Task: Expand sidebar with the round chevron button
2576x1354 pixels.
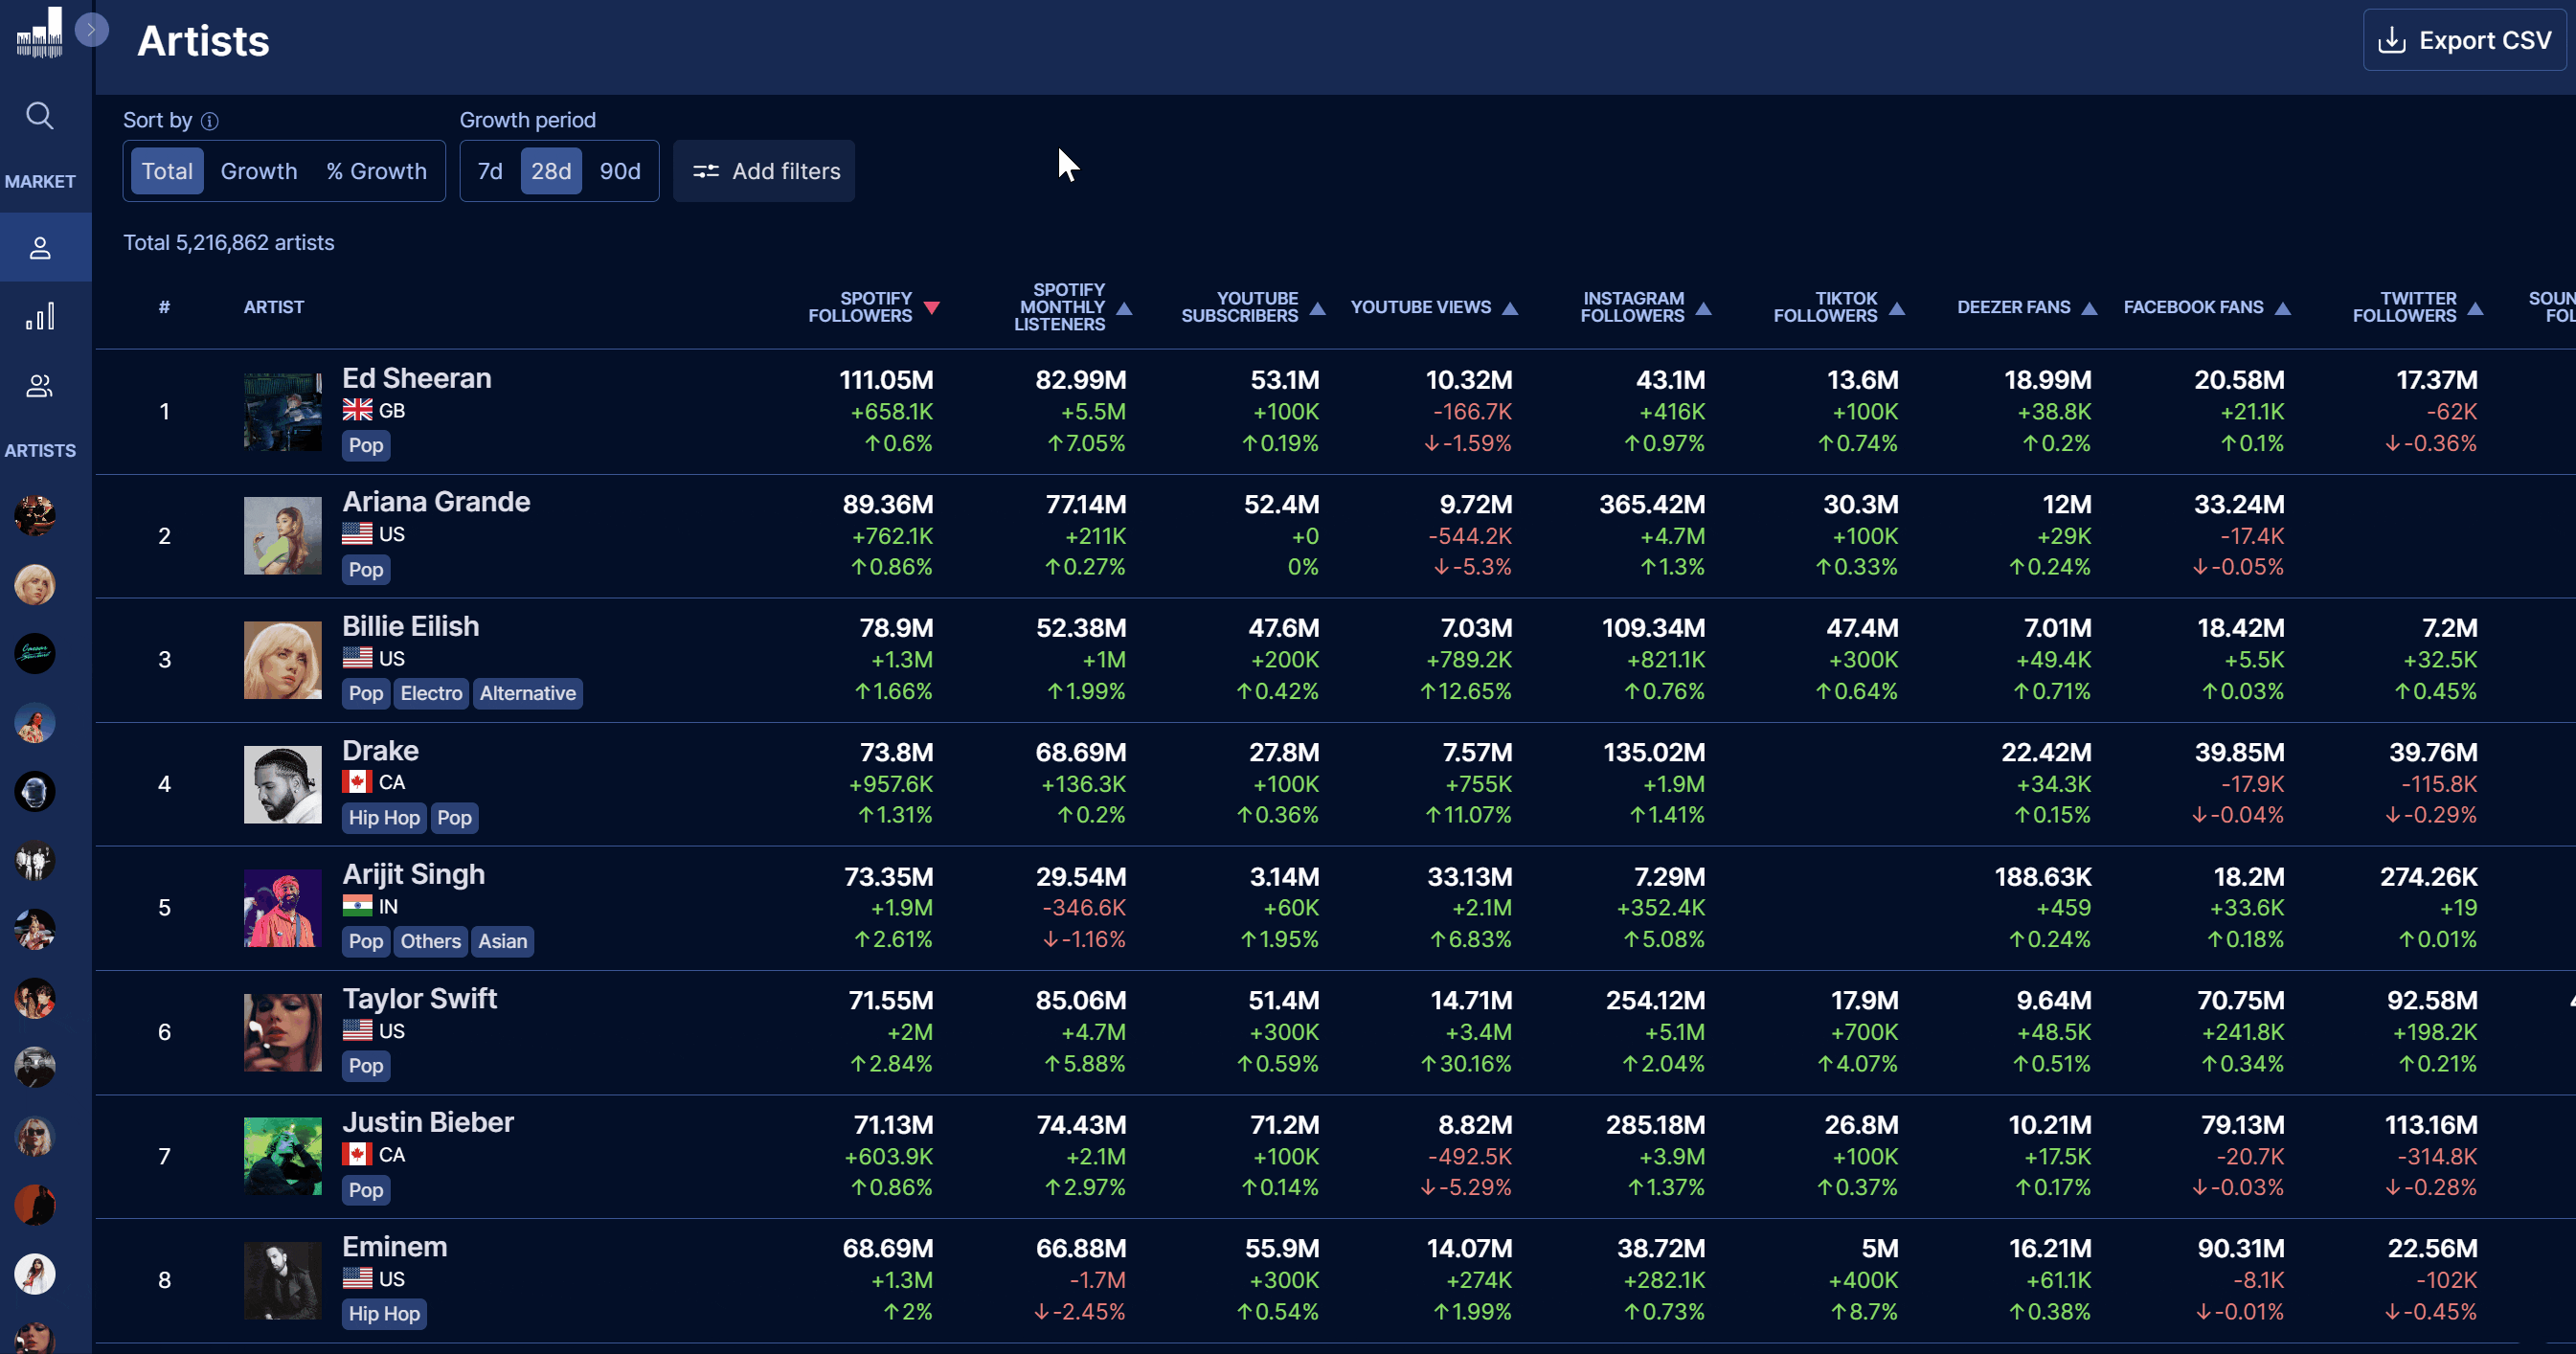Action: (91, 30)
